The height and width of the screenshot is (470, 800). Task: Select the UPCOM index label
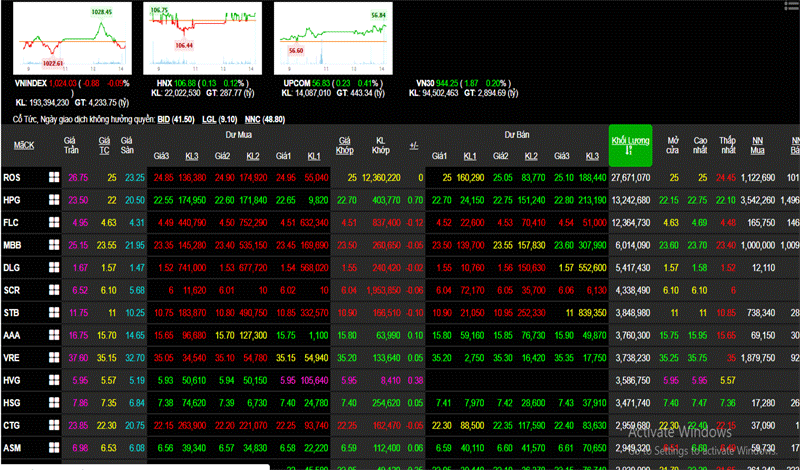(296, 83)
